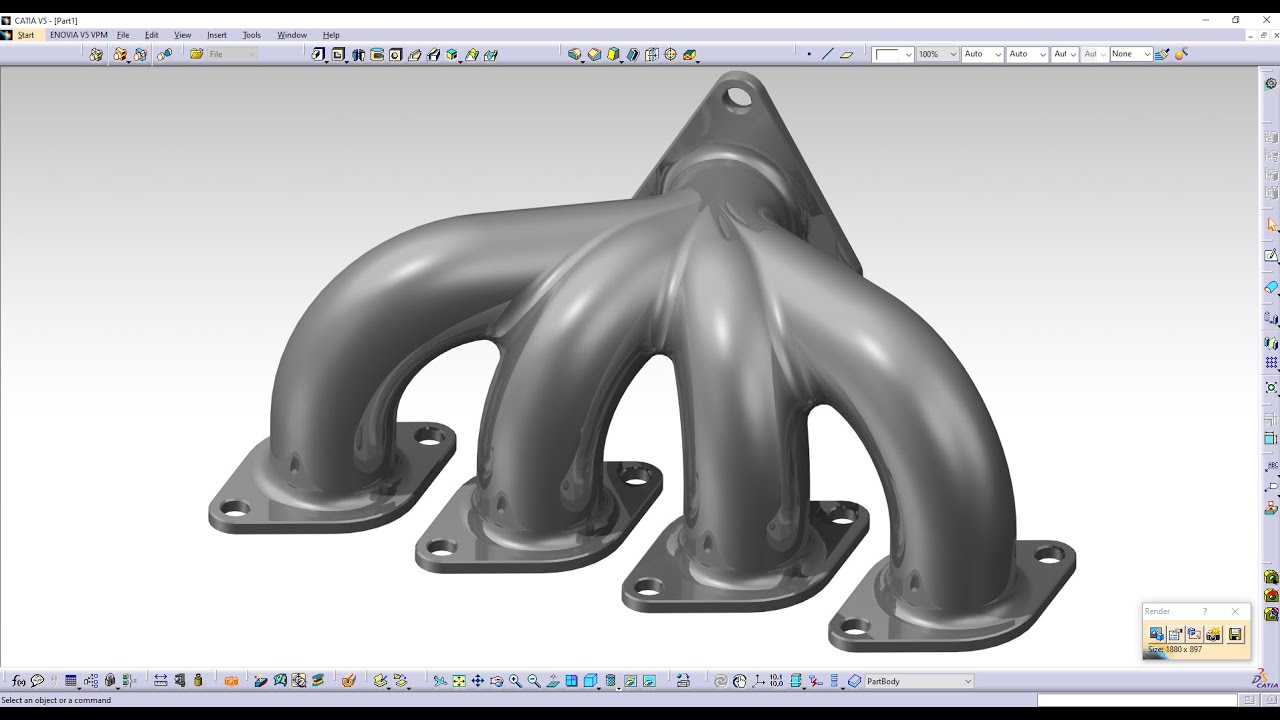This screenshot has width=1280, height=720.
Task: Select the Rotate view tool
Action: 496,681
